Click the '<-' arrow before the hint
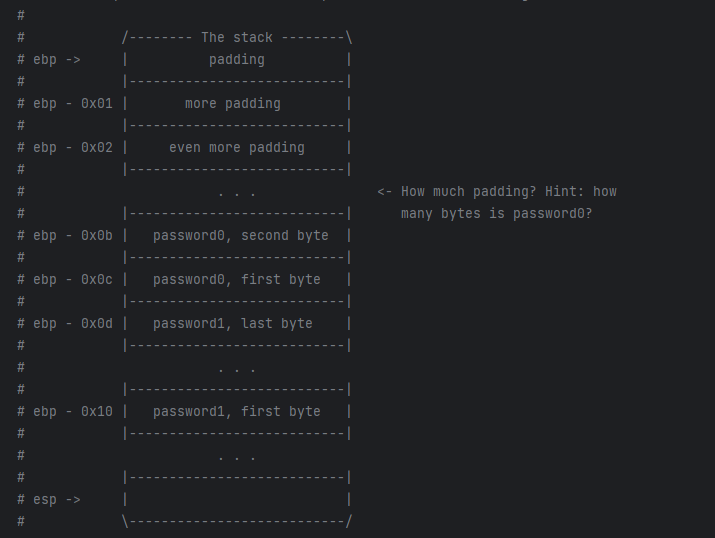Screen dimensions: 715x538 (x=384, y=191)
